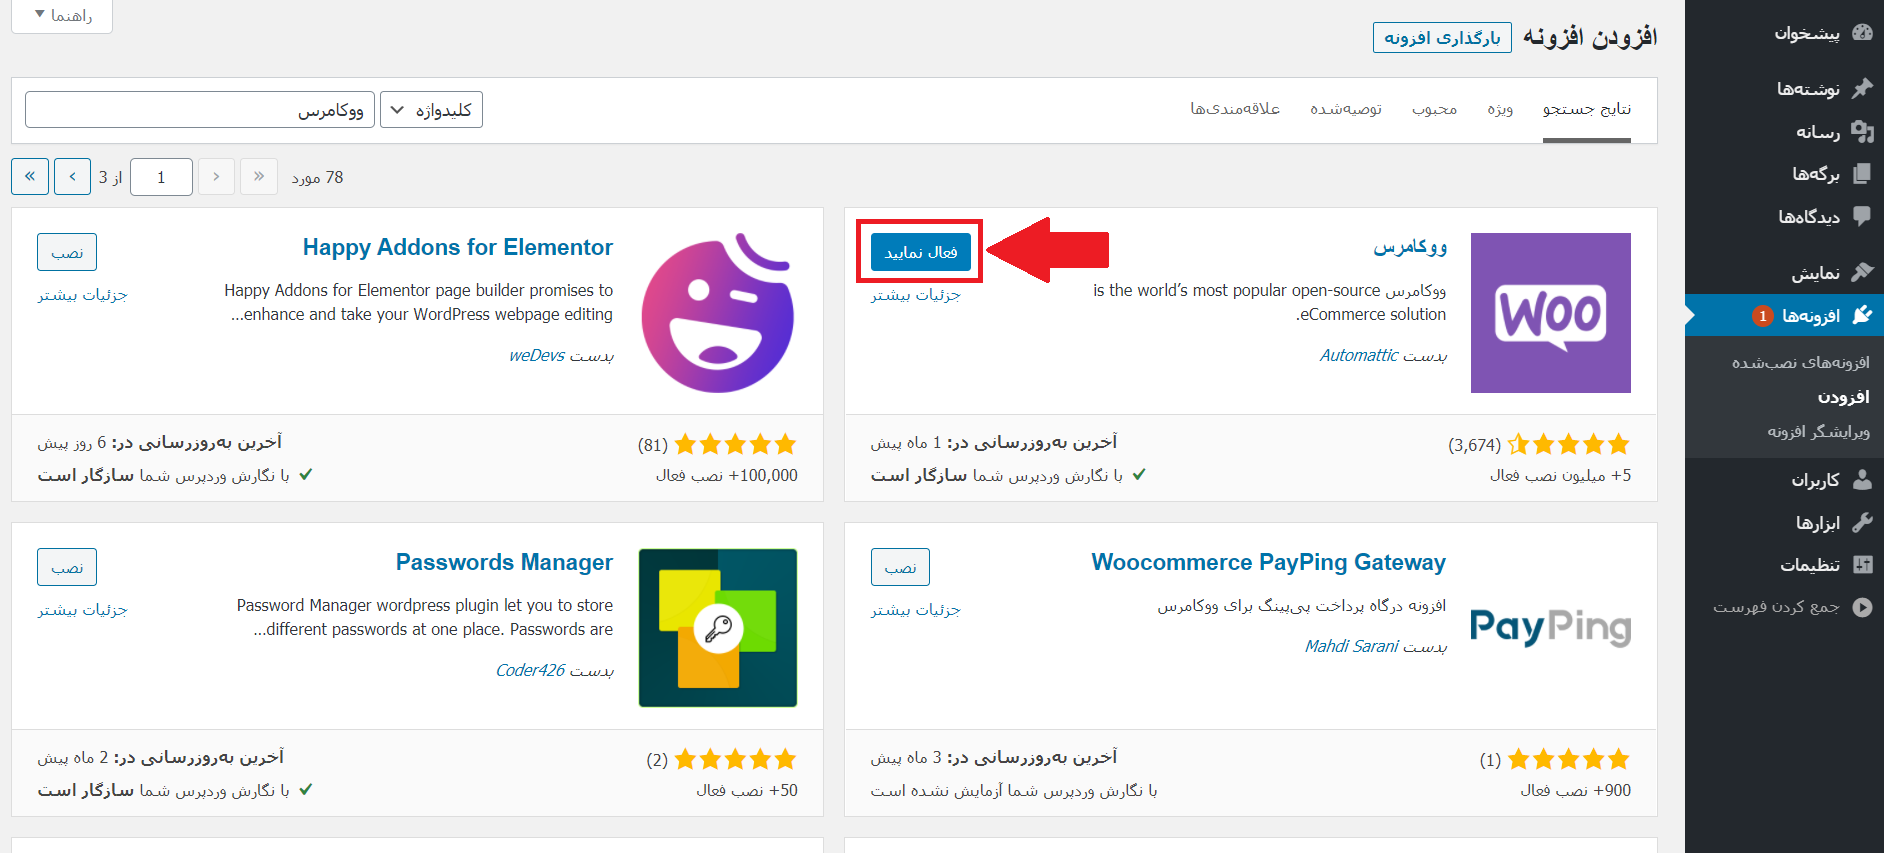Select the نتایج جستجو tab
This screenshot has width=1884, height=853.
1586,109
